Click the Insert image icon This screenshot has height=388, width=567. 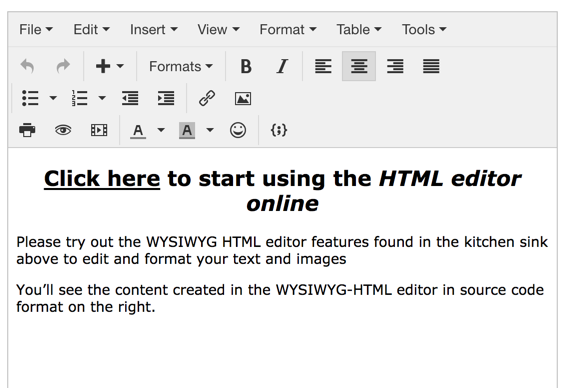[x=243, y=98]
